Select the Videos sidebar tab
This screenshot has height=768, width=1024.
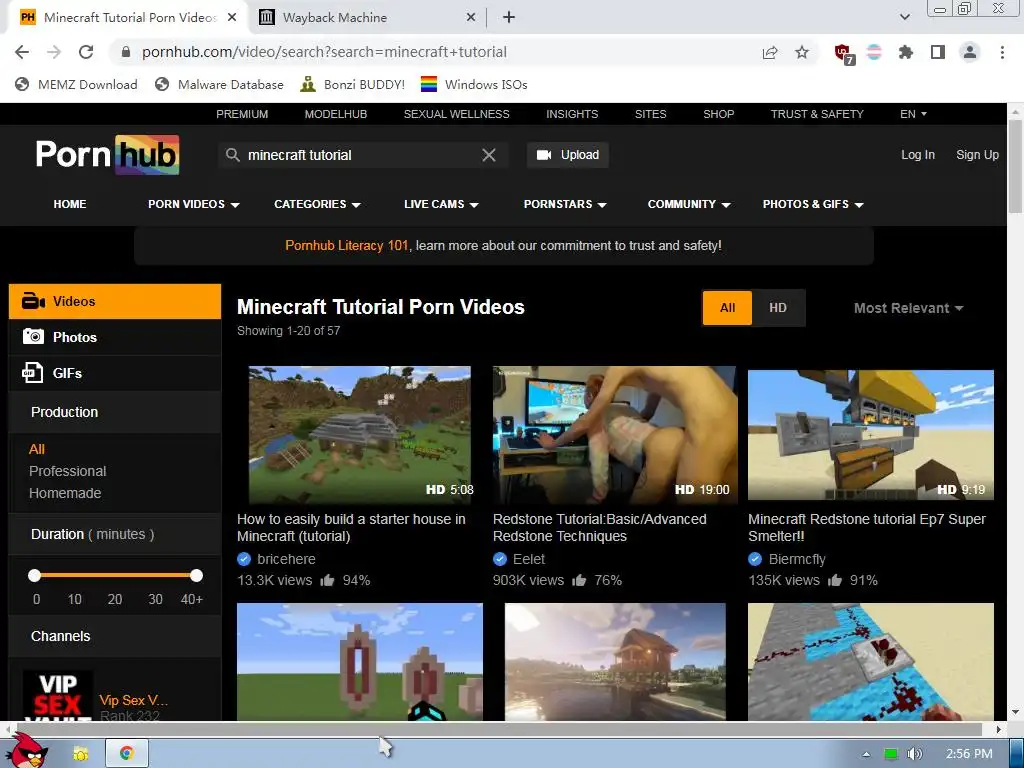pos(115,301)
